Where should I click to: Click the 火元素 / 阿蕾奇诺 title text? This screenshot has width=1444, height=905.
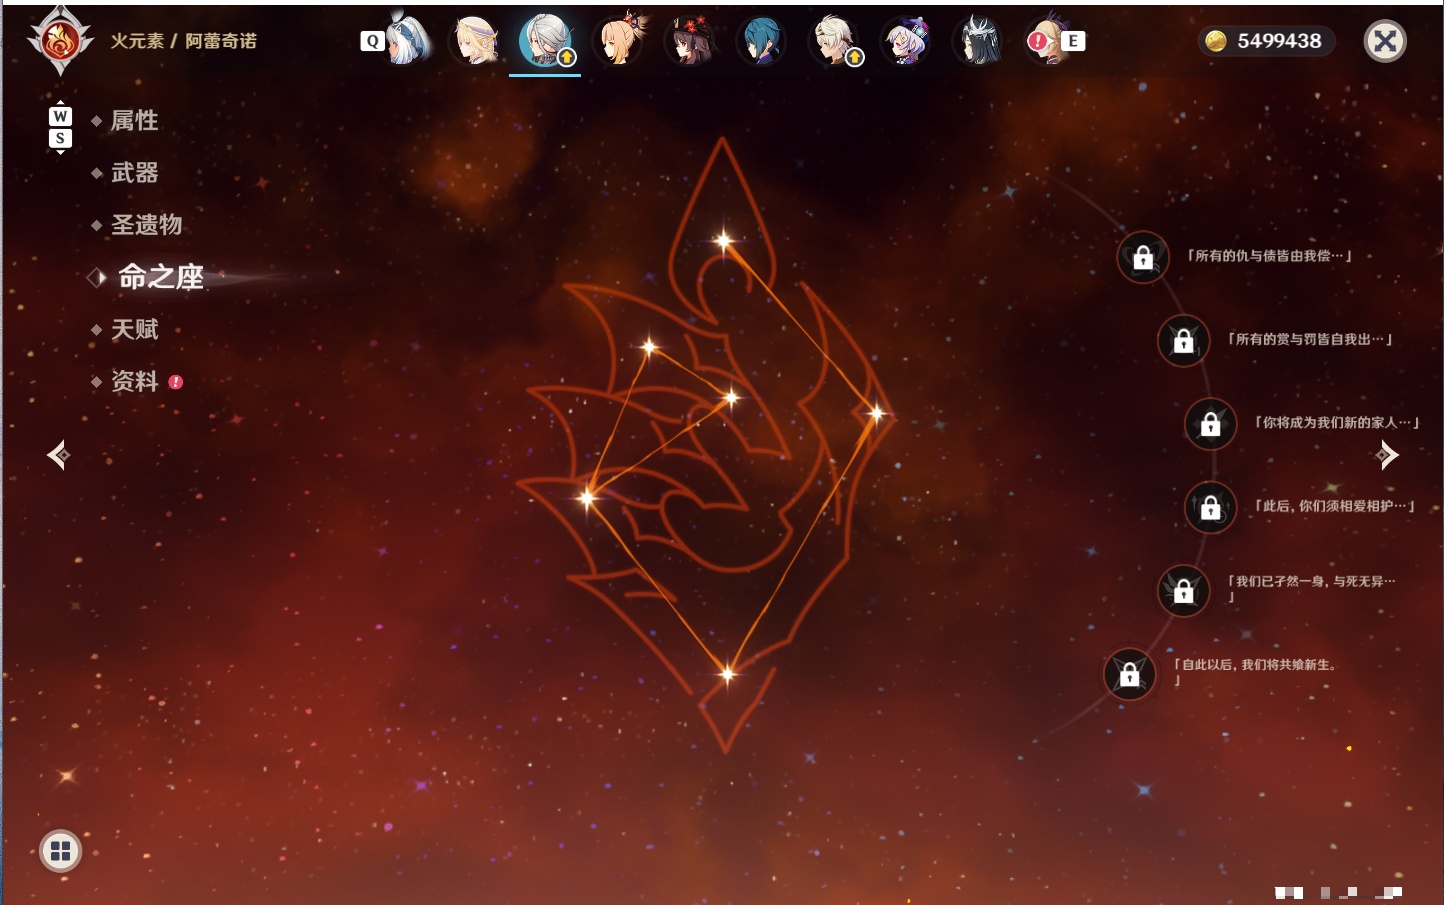183,41
